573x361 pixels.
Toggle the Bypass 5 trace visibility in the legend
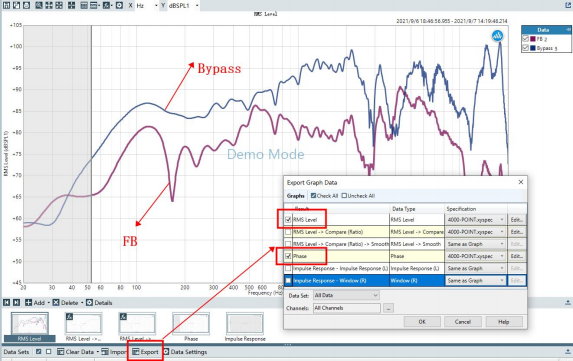[525, 48]
